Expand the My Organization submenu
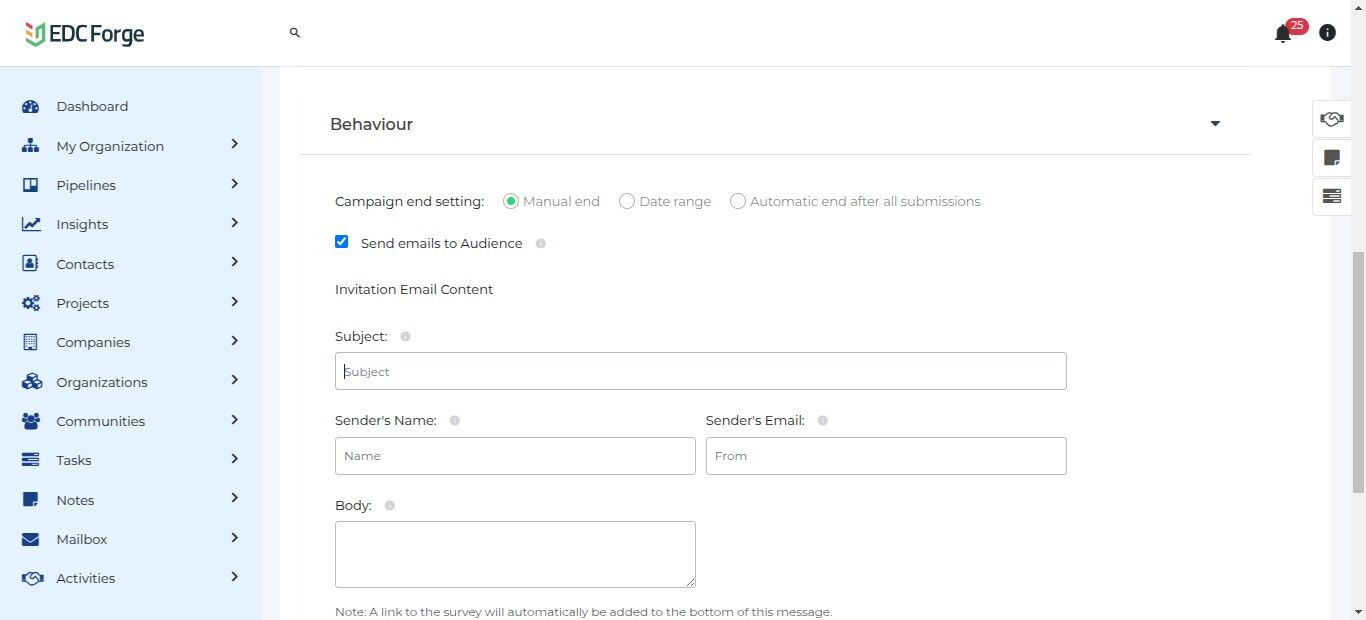 234,145
